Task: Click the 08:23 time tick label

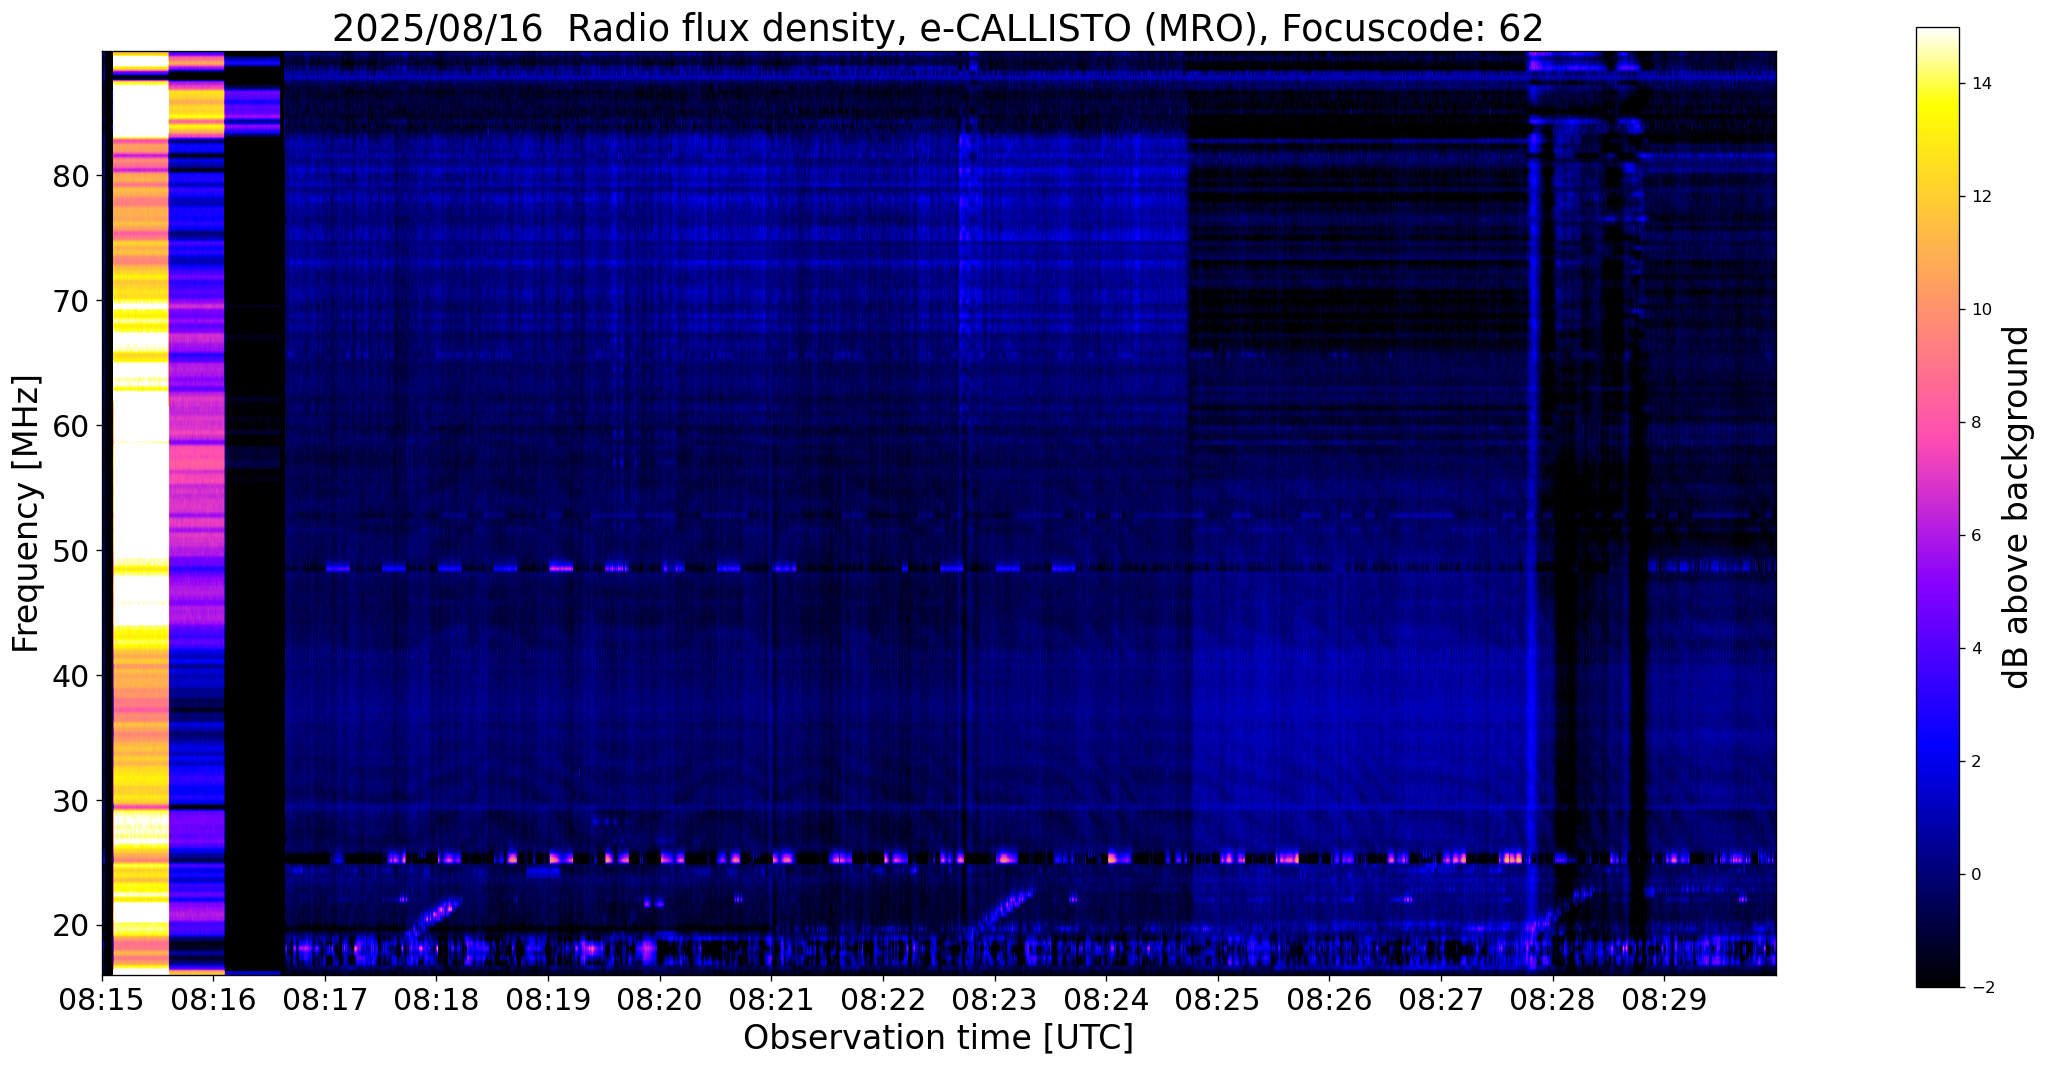Action: click(x=995, y=998)
